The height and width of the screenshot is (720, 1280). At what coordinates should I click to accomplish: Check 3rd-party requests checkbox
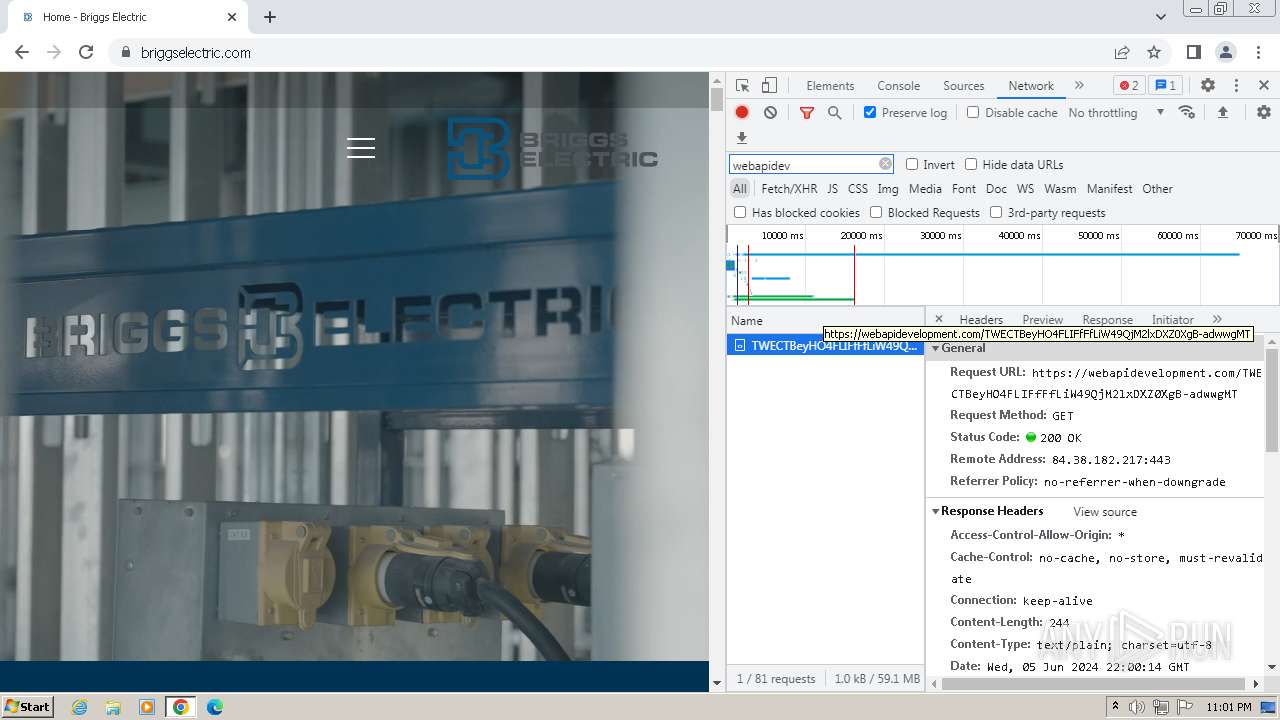tap(996, 212)
